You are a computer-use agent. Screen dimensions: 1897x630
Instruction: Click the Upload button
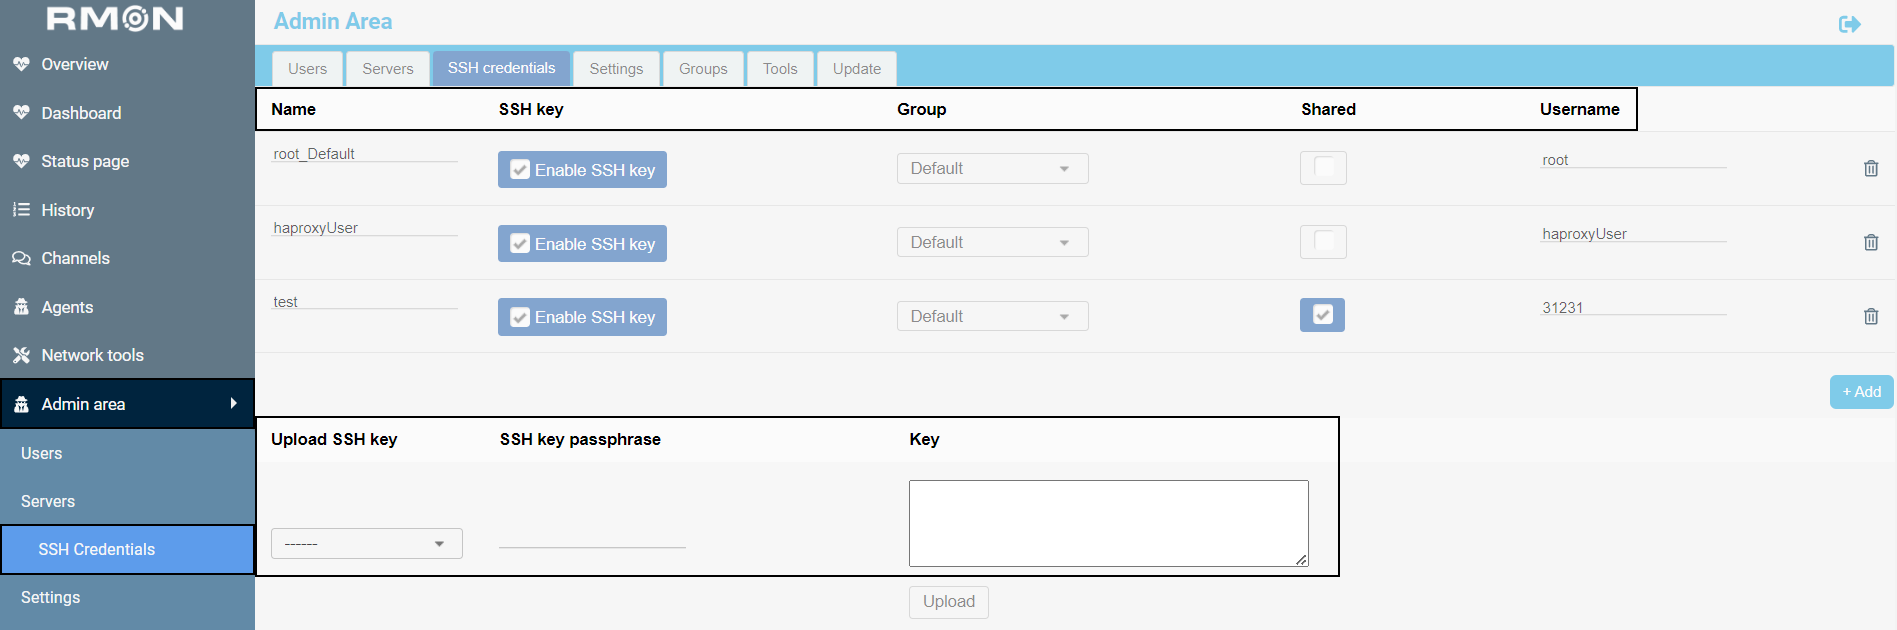949,602
